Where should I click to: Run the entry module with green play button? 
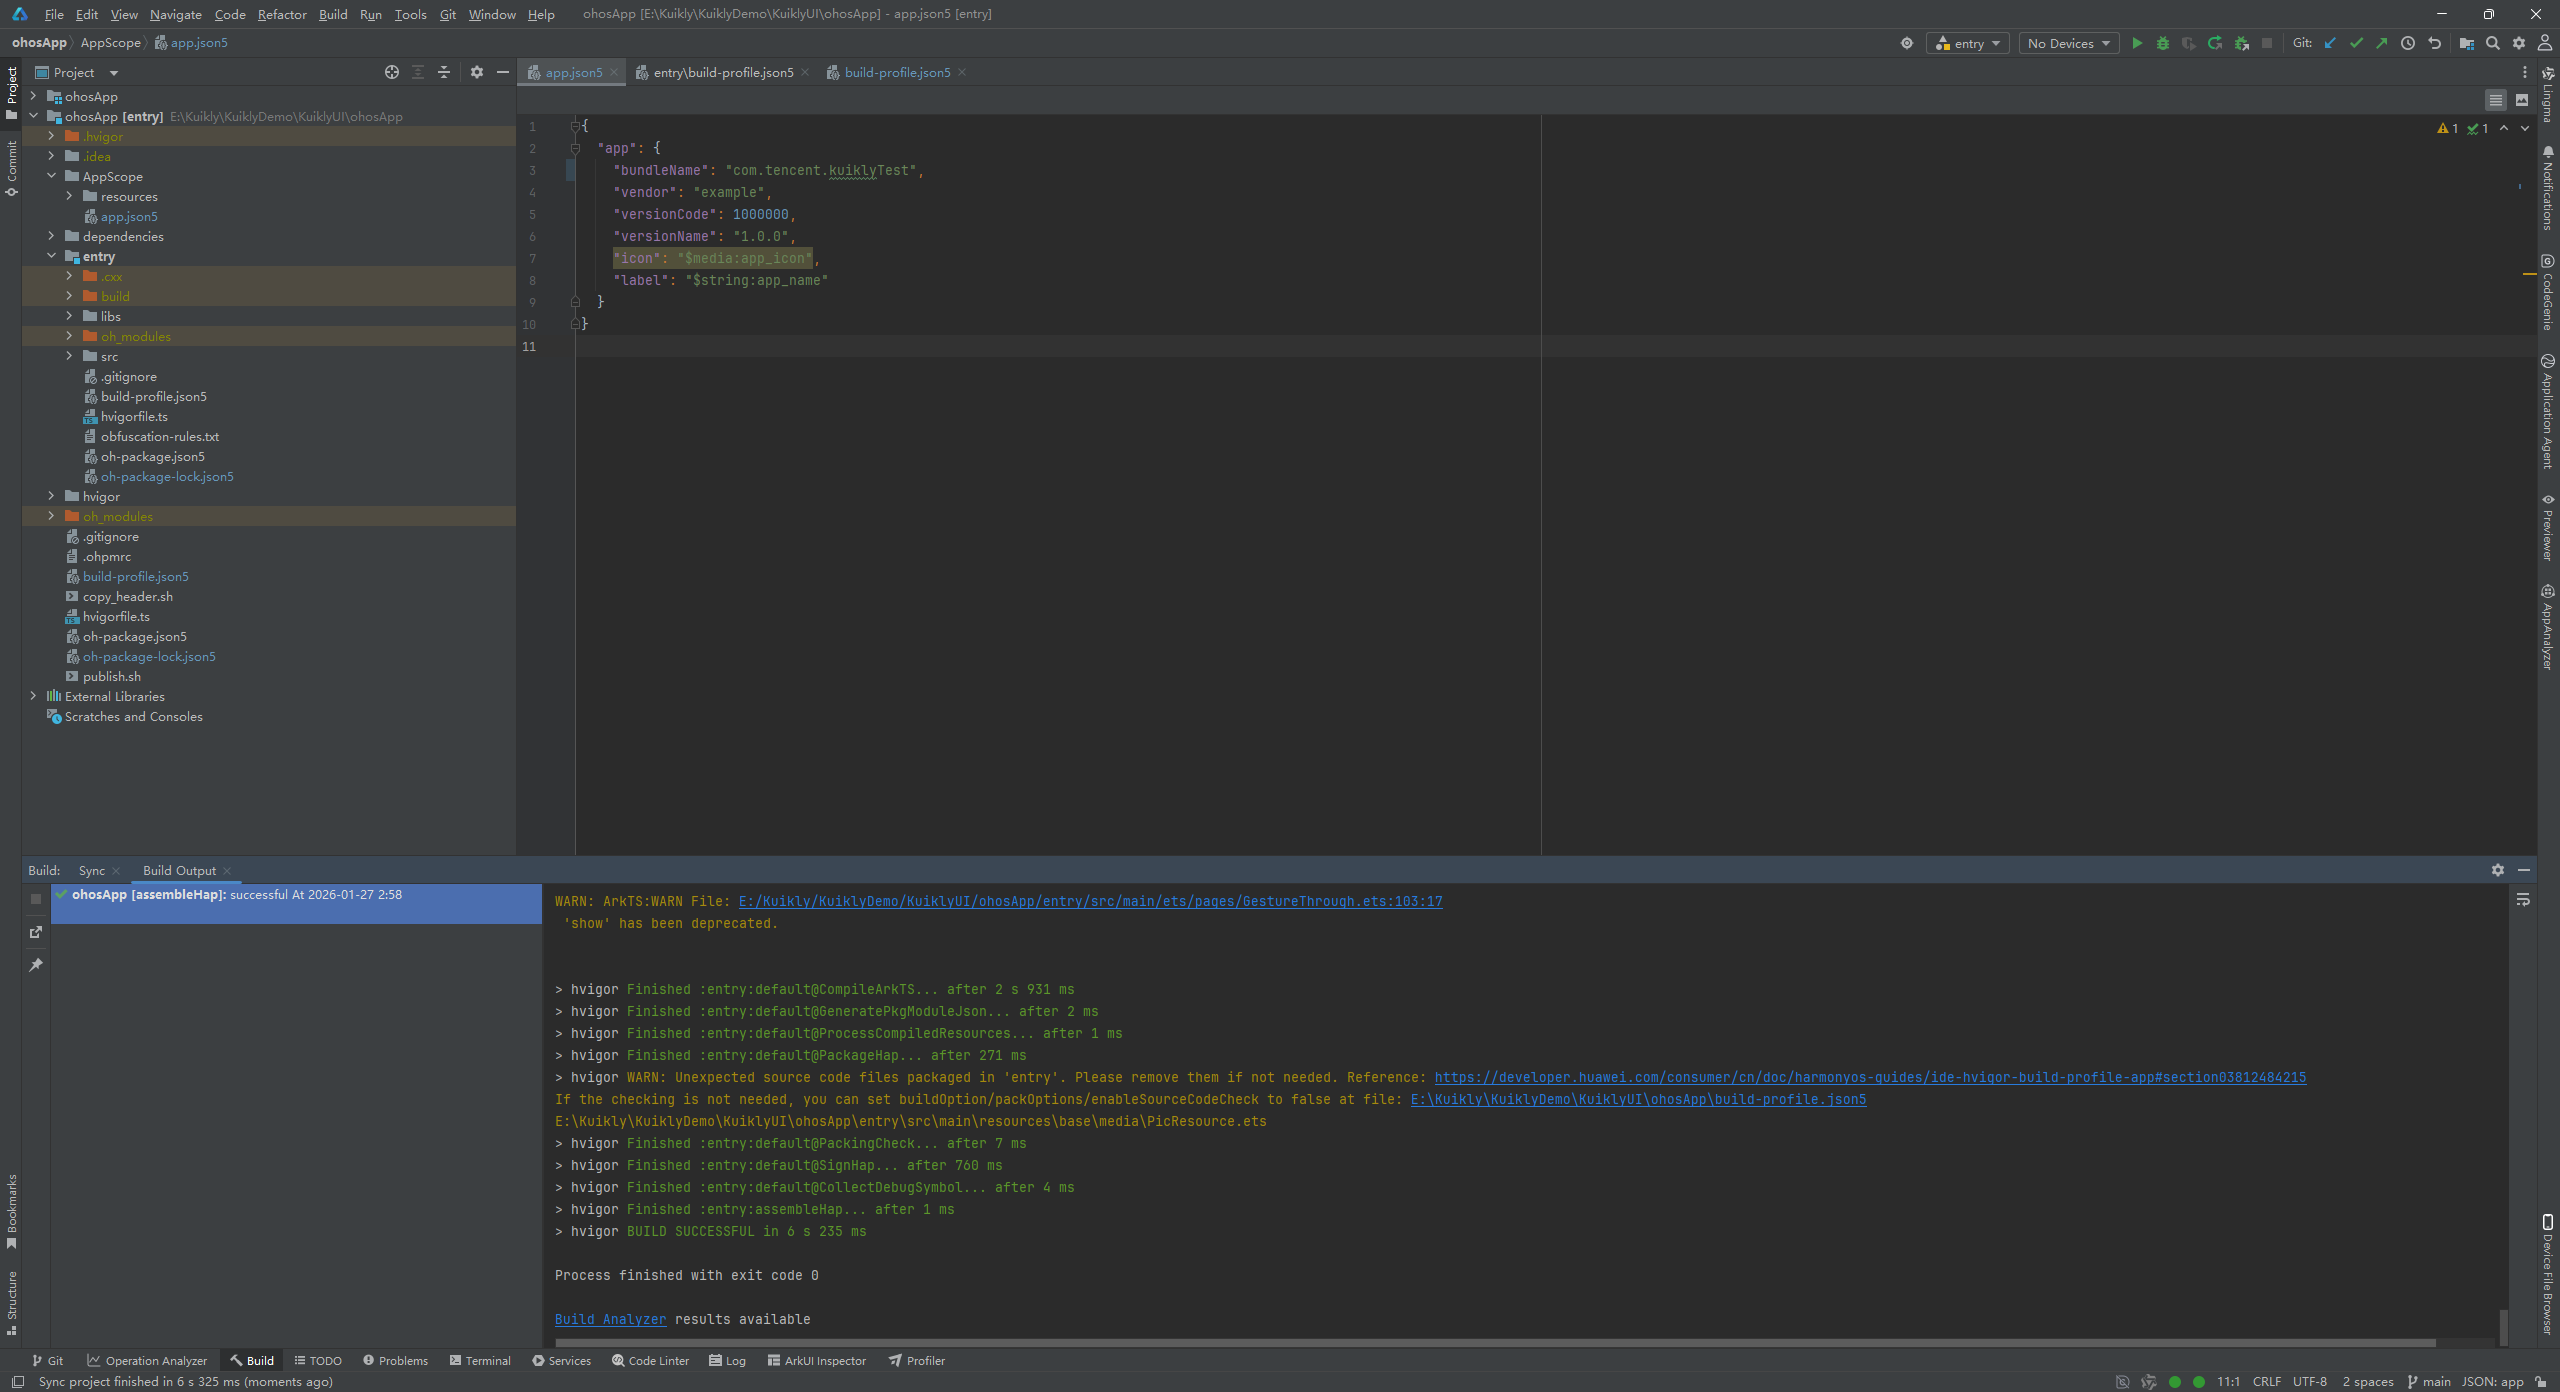click(x=2137, y=43)
